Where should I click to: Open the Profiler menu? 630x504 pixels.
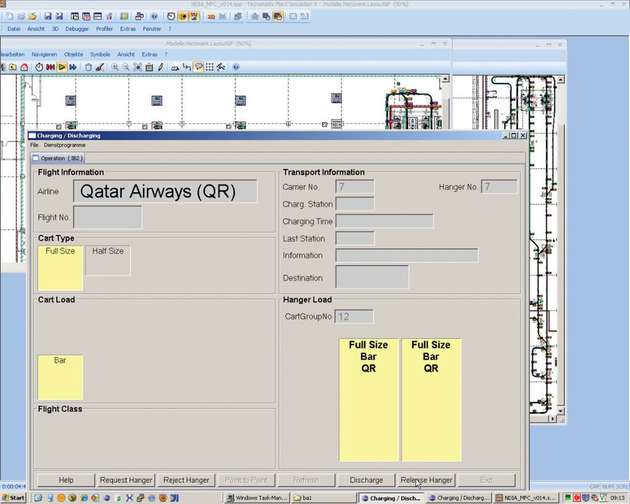tap(104, 29)
